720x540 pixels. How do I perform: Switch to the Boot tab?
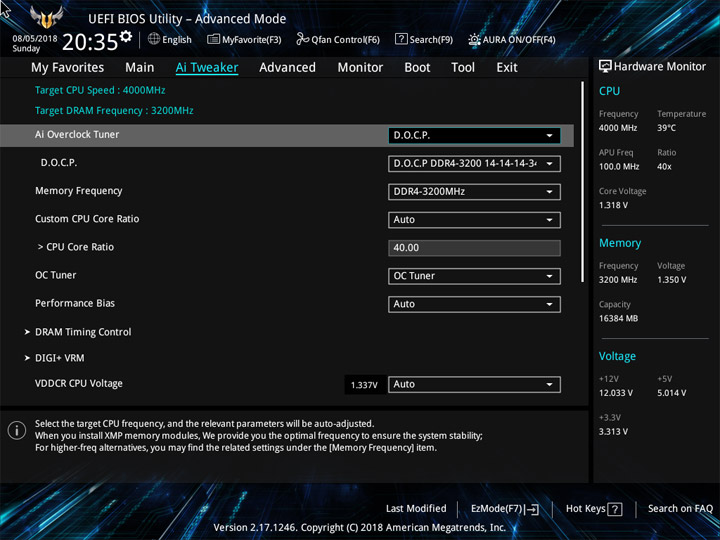[x=417, y=68]
